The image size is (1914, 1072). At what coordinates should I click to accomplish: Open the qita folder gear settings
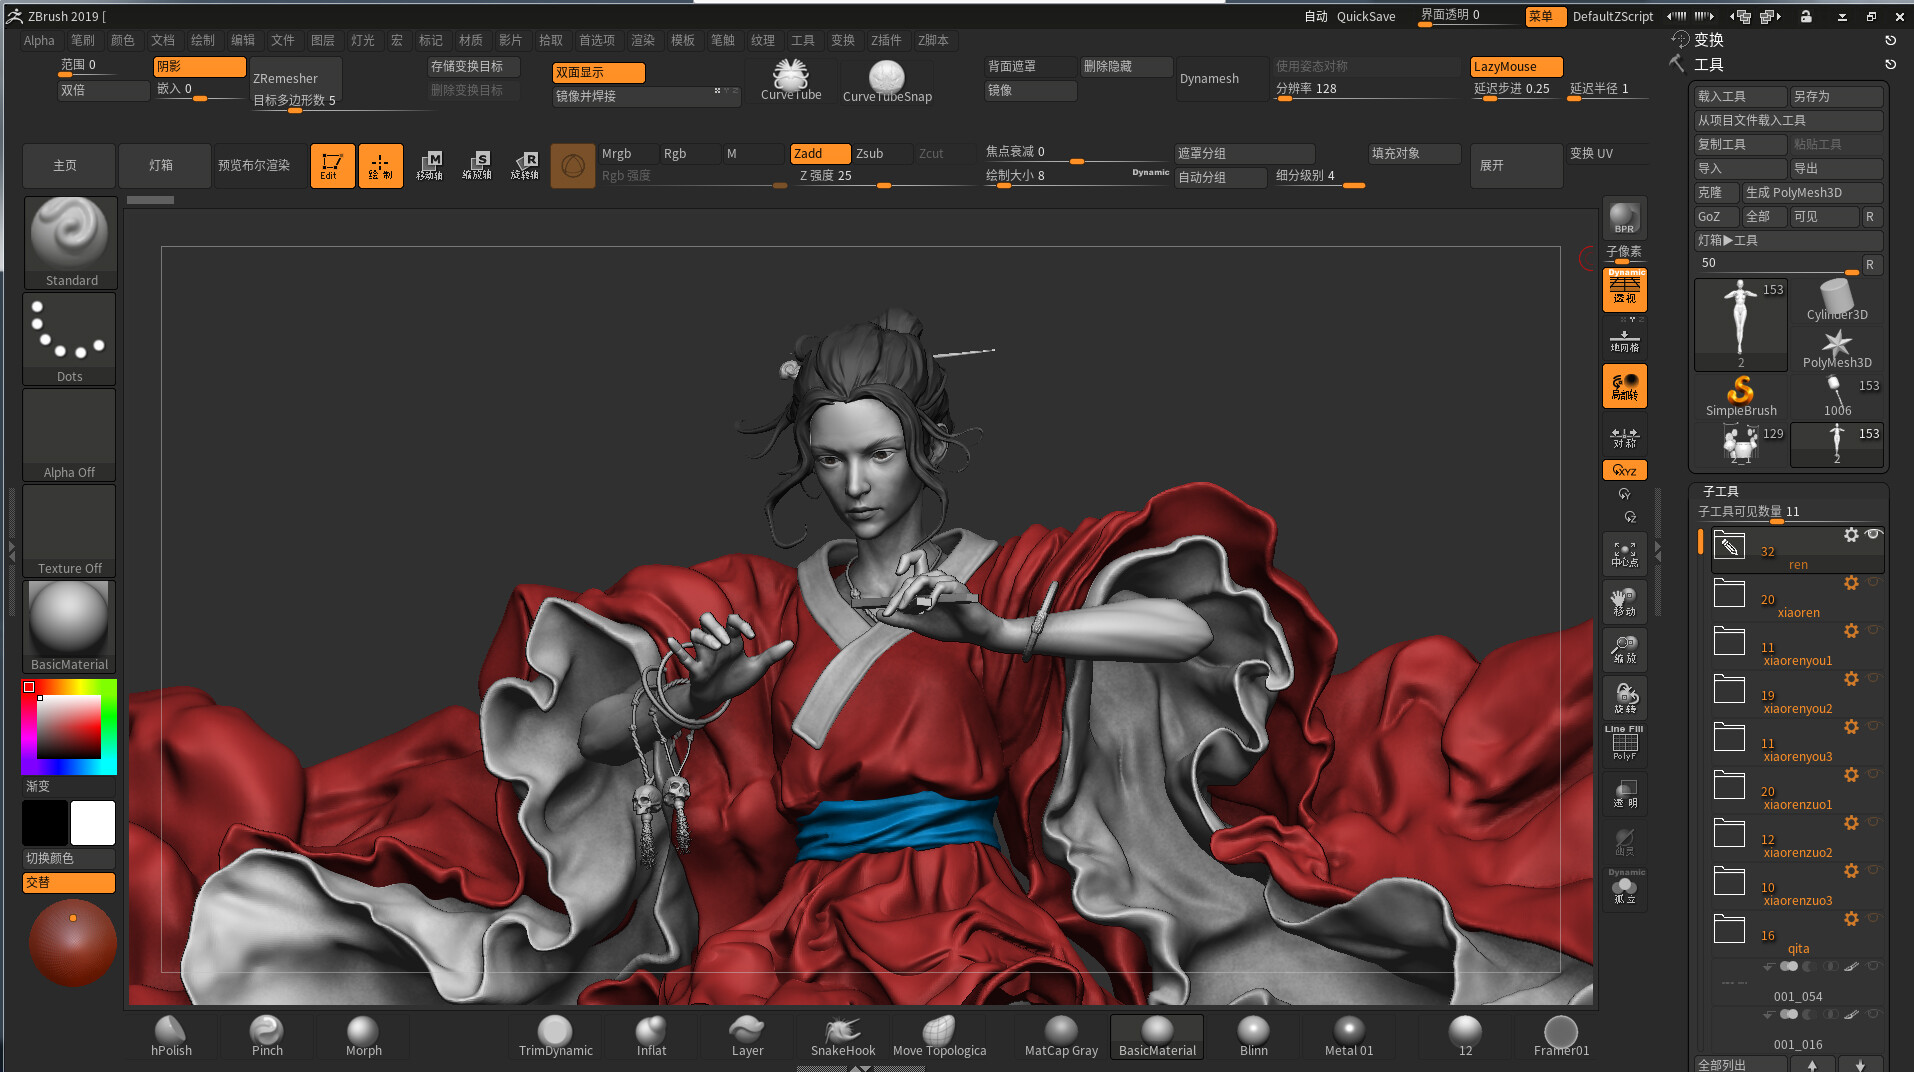(x=1851, y=918)
